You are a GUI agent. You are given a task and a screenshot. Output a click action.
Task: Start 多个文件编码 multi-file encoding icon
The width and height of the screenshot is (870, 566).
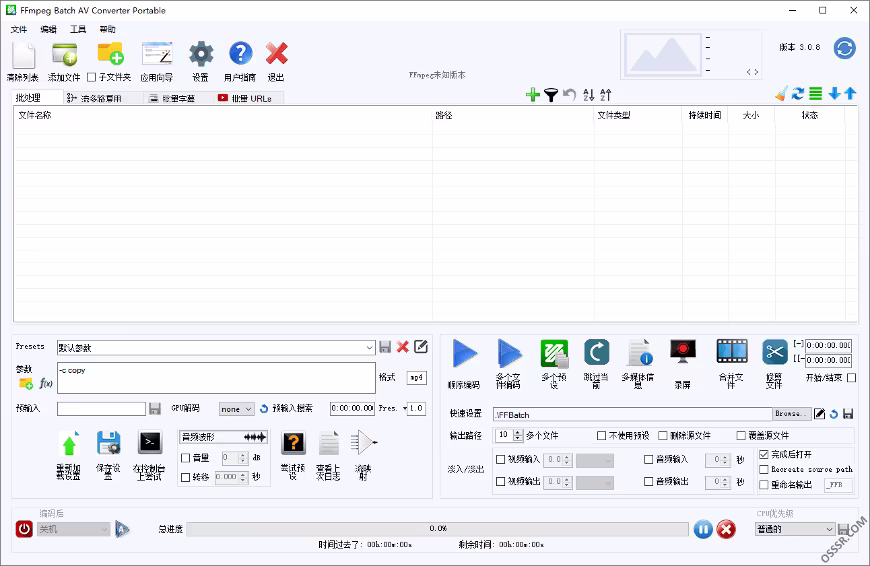[509, 353]
